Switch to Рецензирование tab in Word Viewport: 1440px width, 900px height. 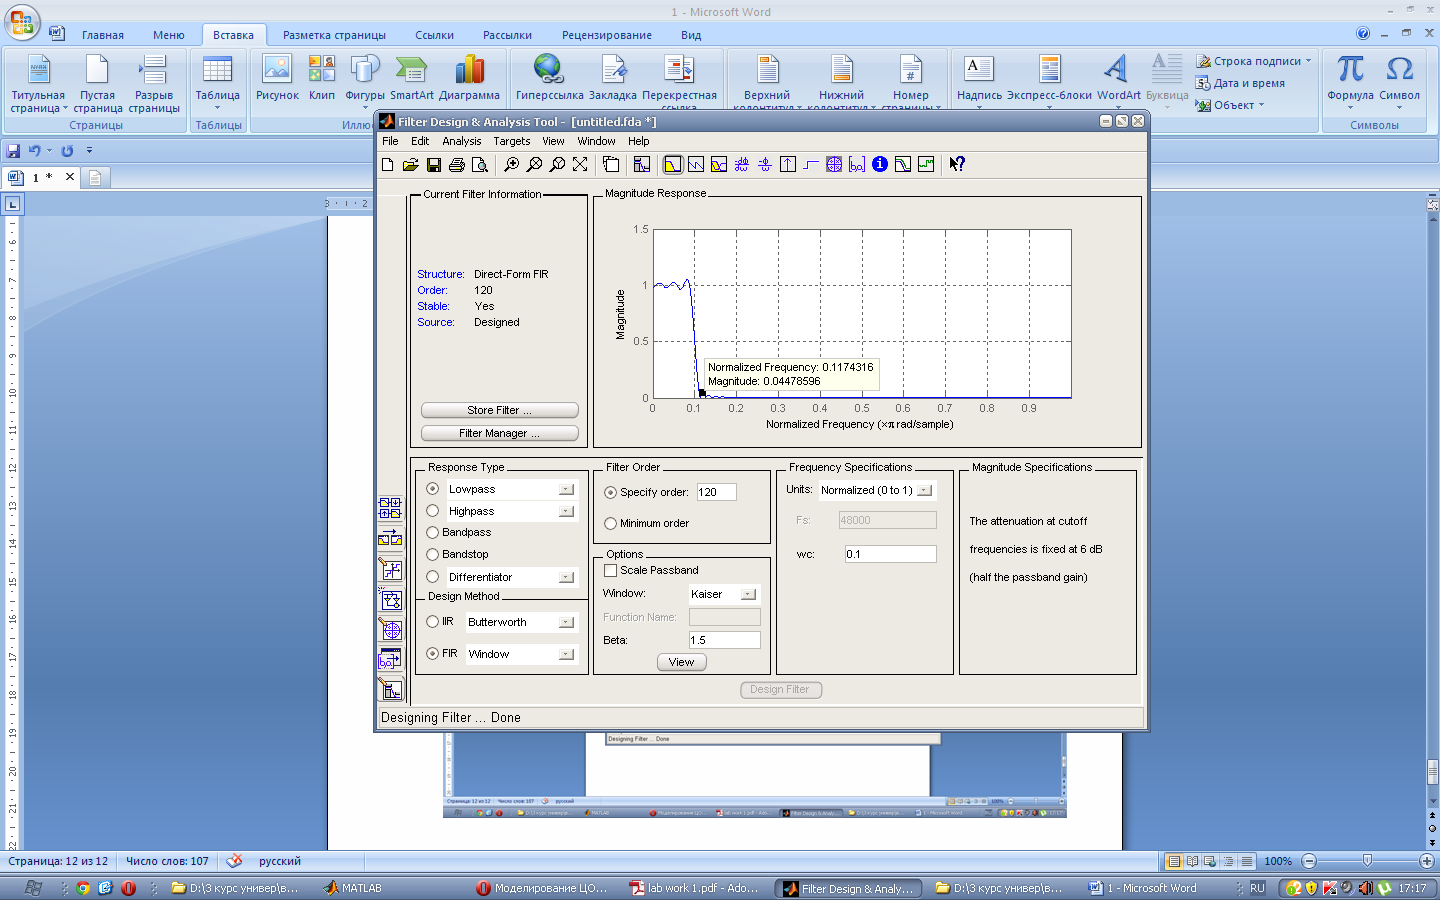tap(606, 35)
